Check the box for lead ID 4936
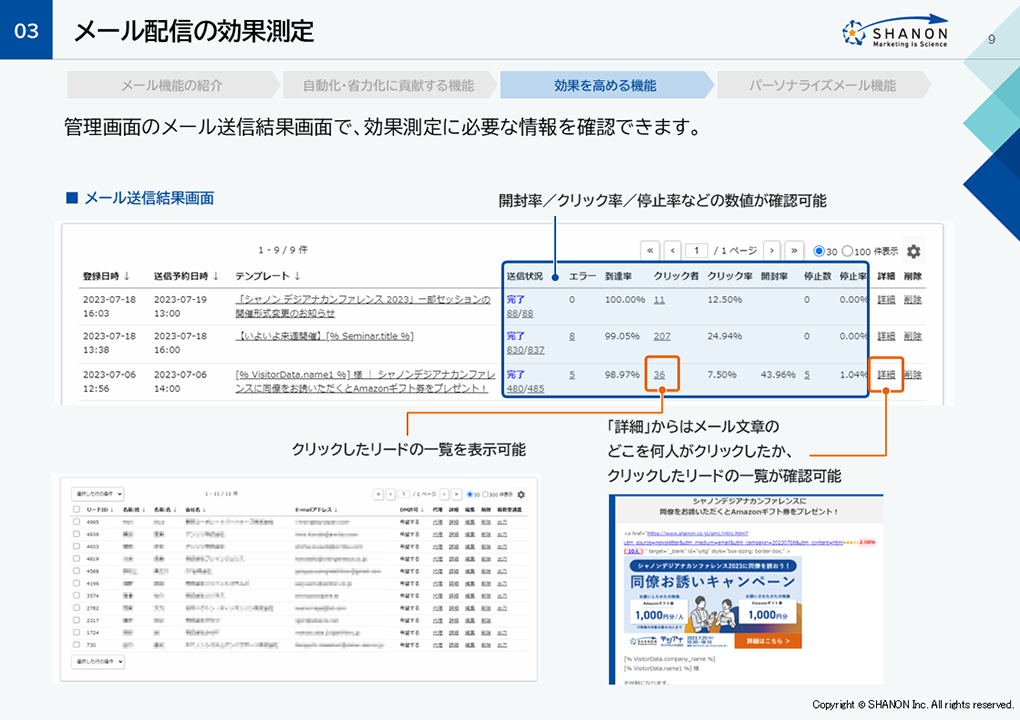This screenshot has width=1020, height=720. [x=76, y=534]
